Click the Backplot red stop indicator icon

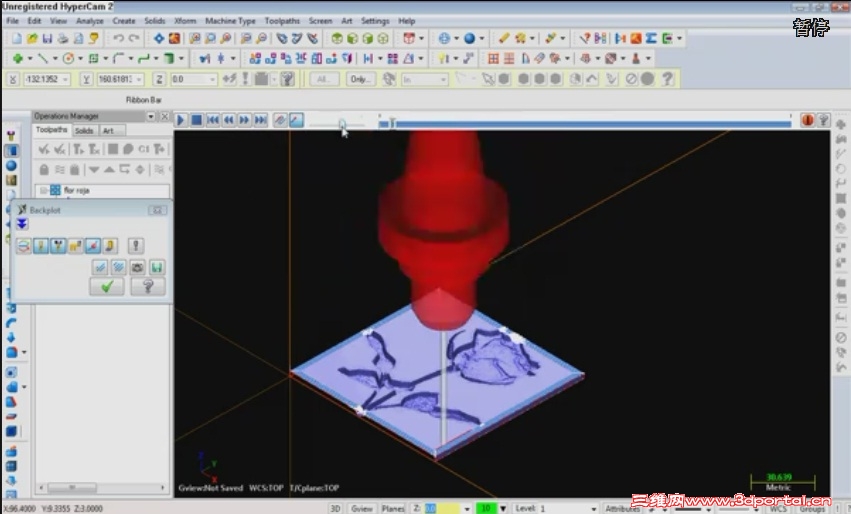[808, 120]
